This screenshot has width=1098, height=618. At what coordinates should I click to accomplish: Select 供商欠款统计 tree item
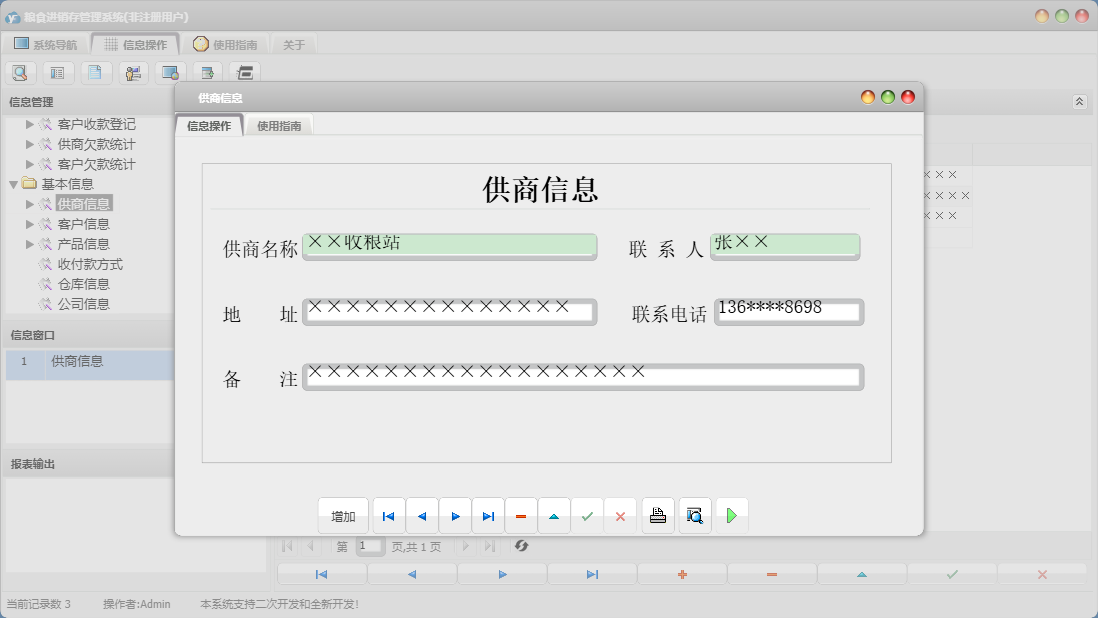[x=97, y=144]
